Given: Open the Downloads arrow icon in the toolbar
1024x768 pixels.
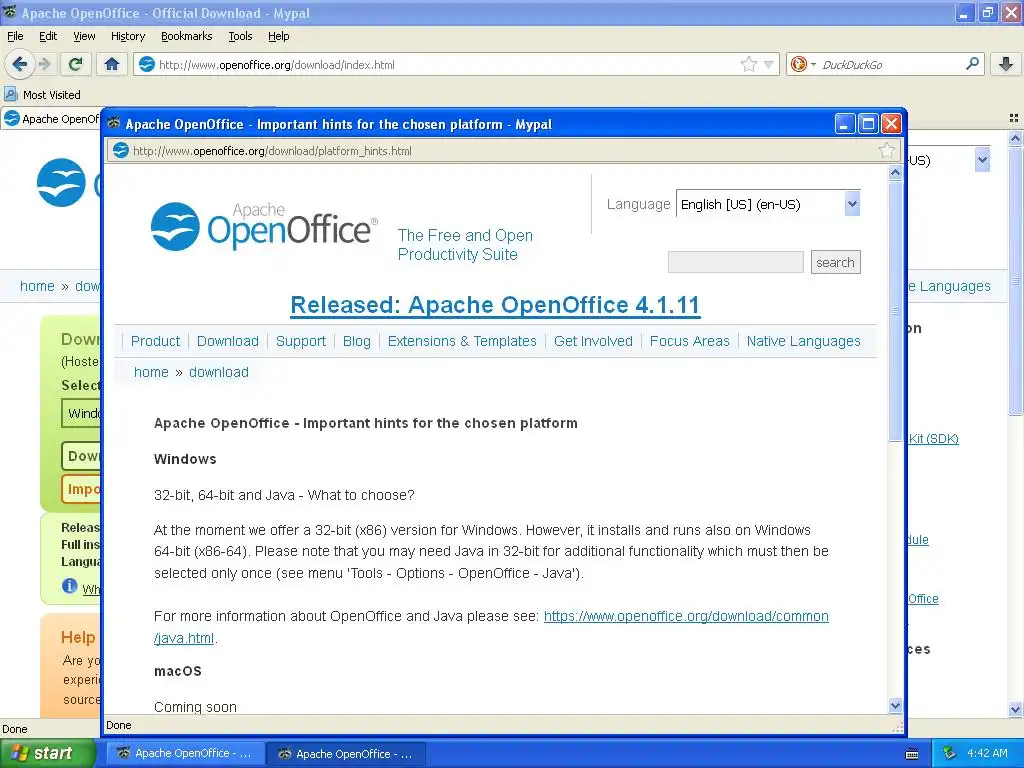Looking at the screenshot, I should 1006,64.
